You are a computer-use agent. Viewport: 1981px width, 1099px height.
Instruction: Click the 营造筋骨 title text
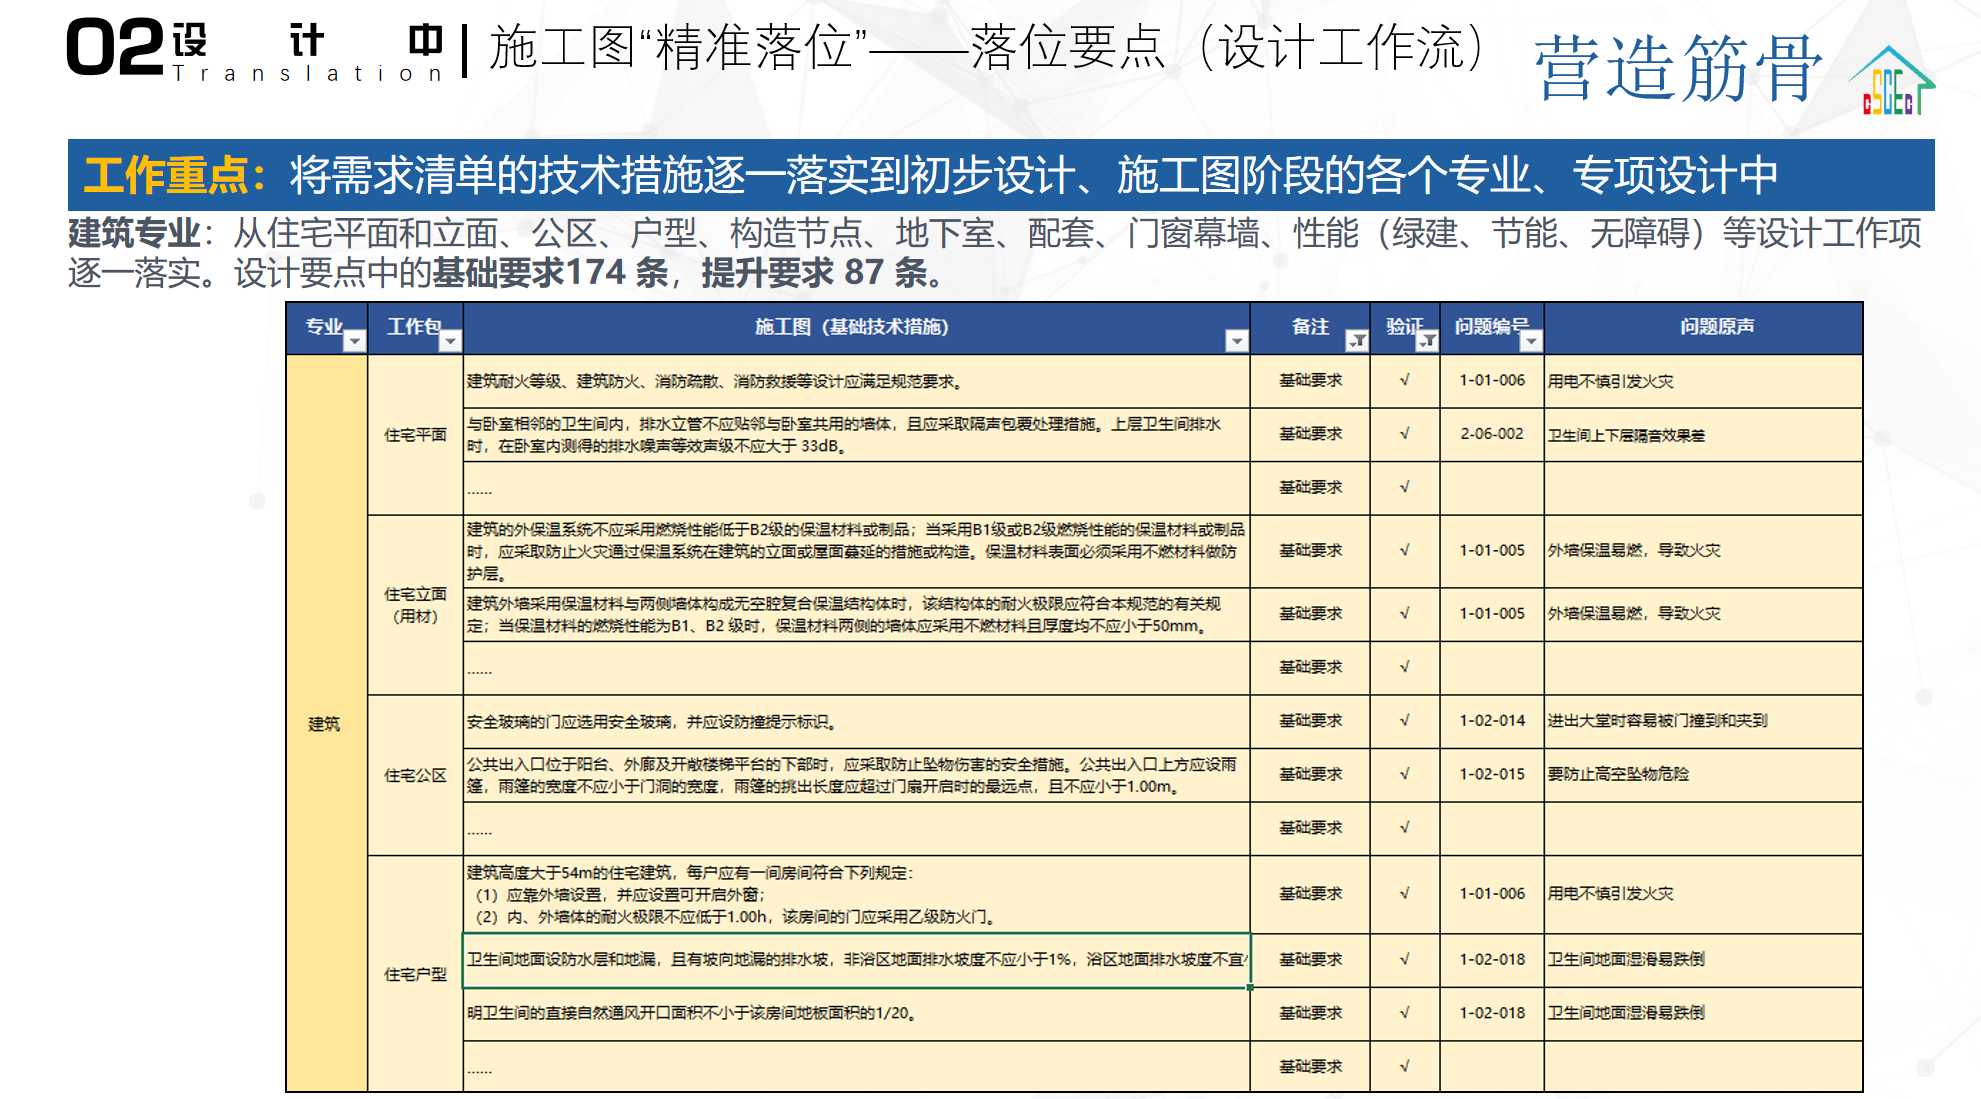(1678, 68)
